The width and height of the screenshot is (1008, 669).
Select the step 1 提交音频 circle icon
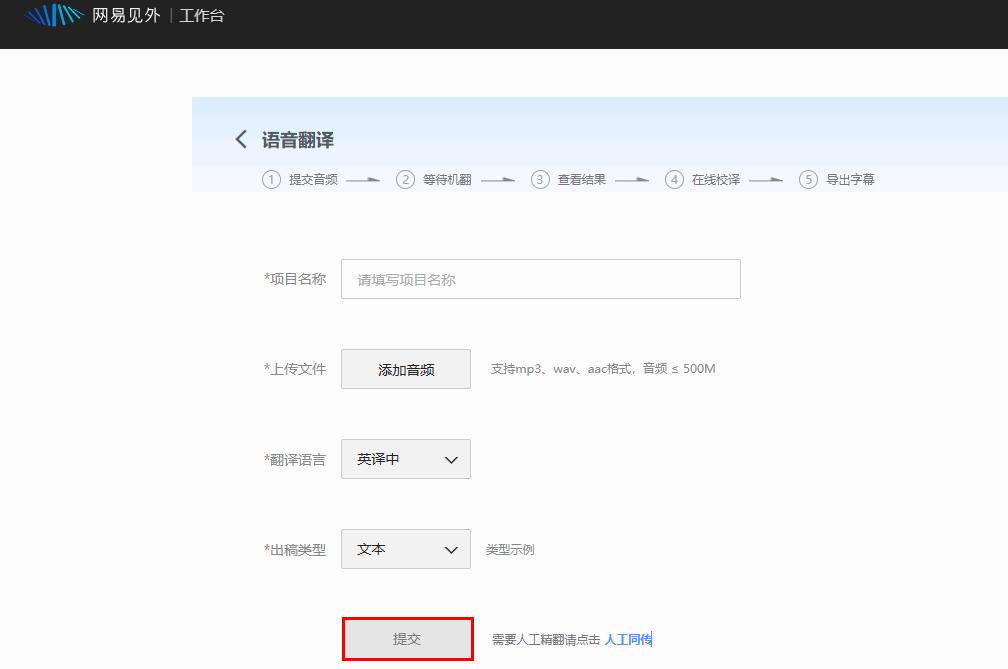click(270, 179)
